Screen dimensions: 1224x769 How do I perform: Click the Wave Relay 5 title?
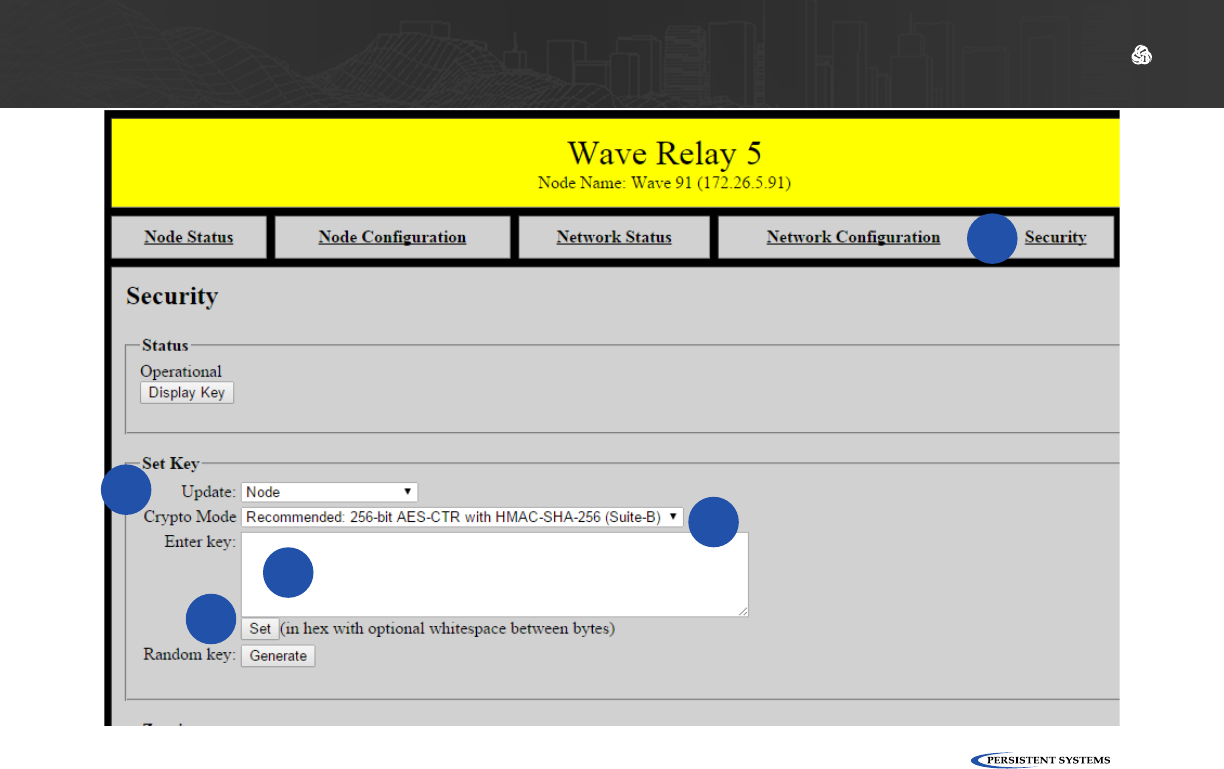pos(664,153)
